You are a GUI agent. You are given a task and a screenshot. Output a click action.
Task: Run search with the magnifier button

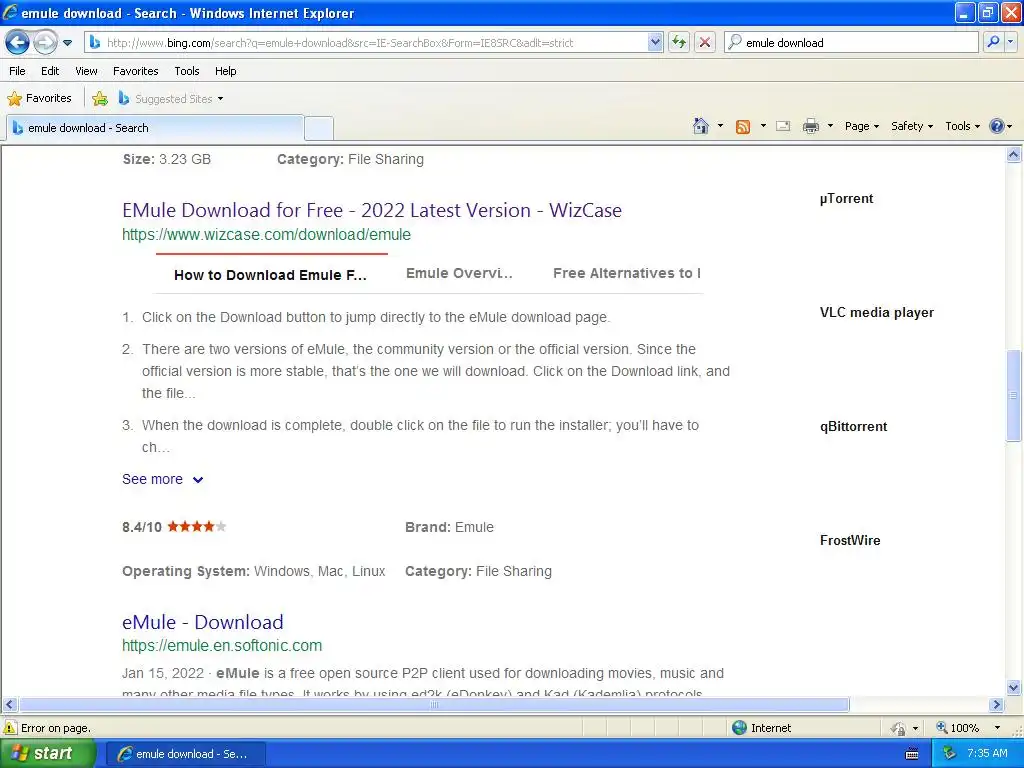coord(993,42)
